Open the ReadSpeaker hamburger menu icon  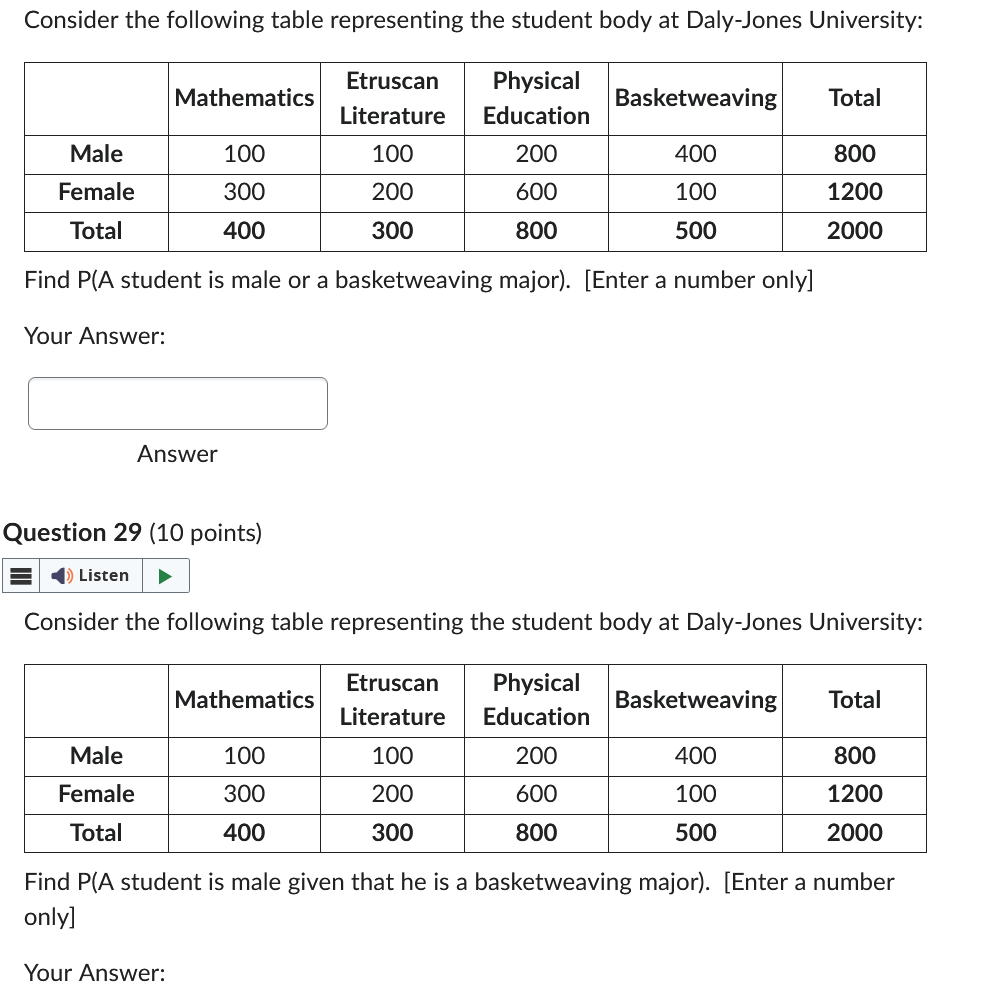pos(20,575)
